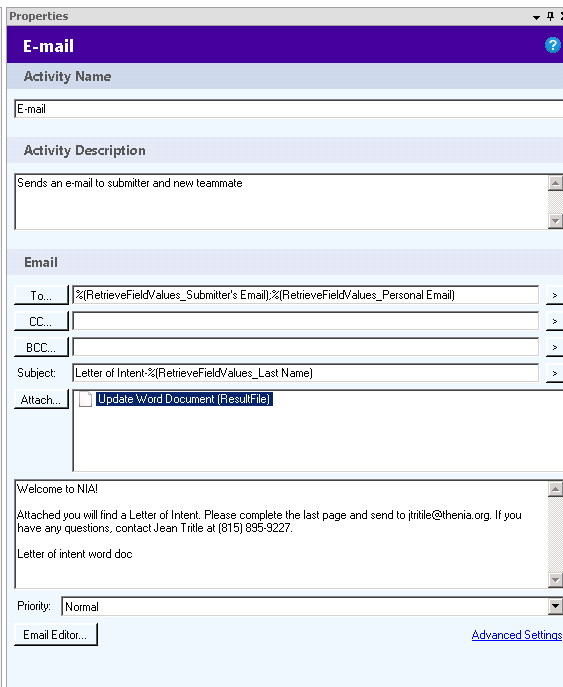Pin the Properties panel with pushpin icon
Screen dimensions: 563x687
pyautogui.click(x=550, y=17)
